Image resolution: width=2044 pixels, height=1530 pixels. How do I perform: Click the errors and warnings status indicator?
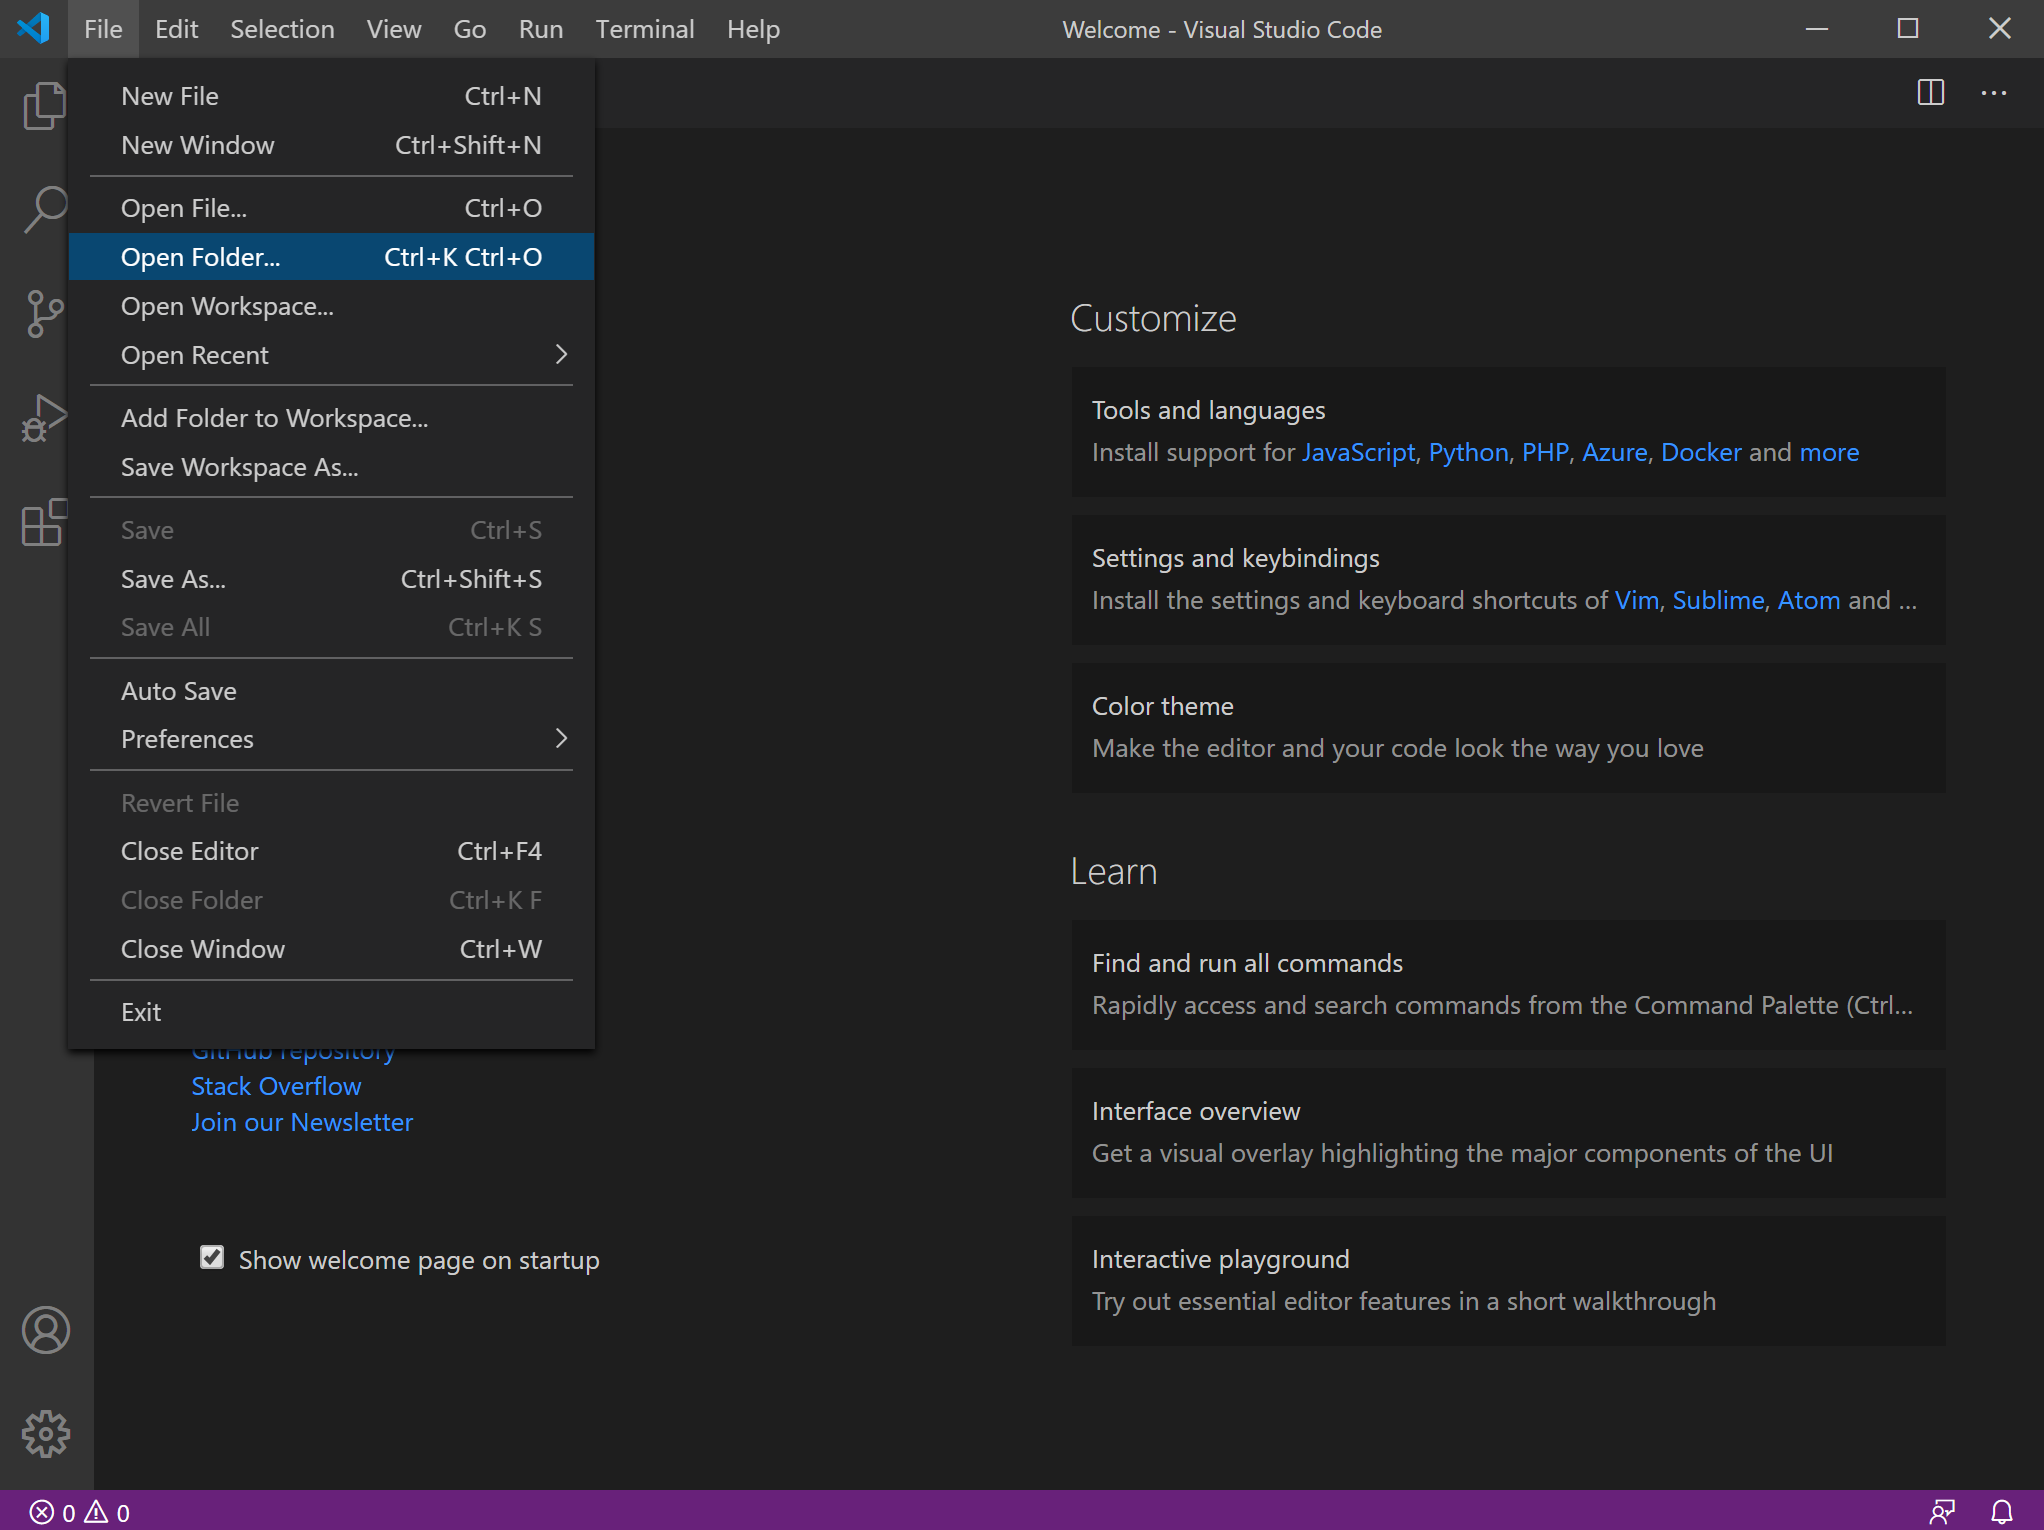(80, 1512)
